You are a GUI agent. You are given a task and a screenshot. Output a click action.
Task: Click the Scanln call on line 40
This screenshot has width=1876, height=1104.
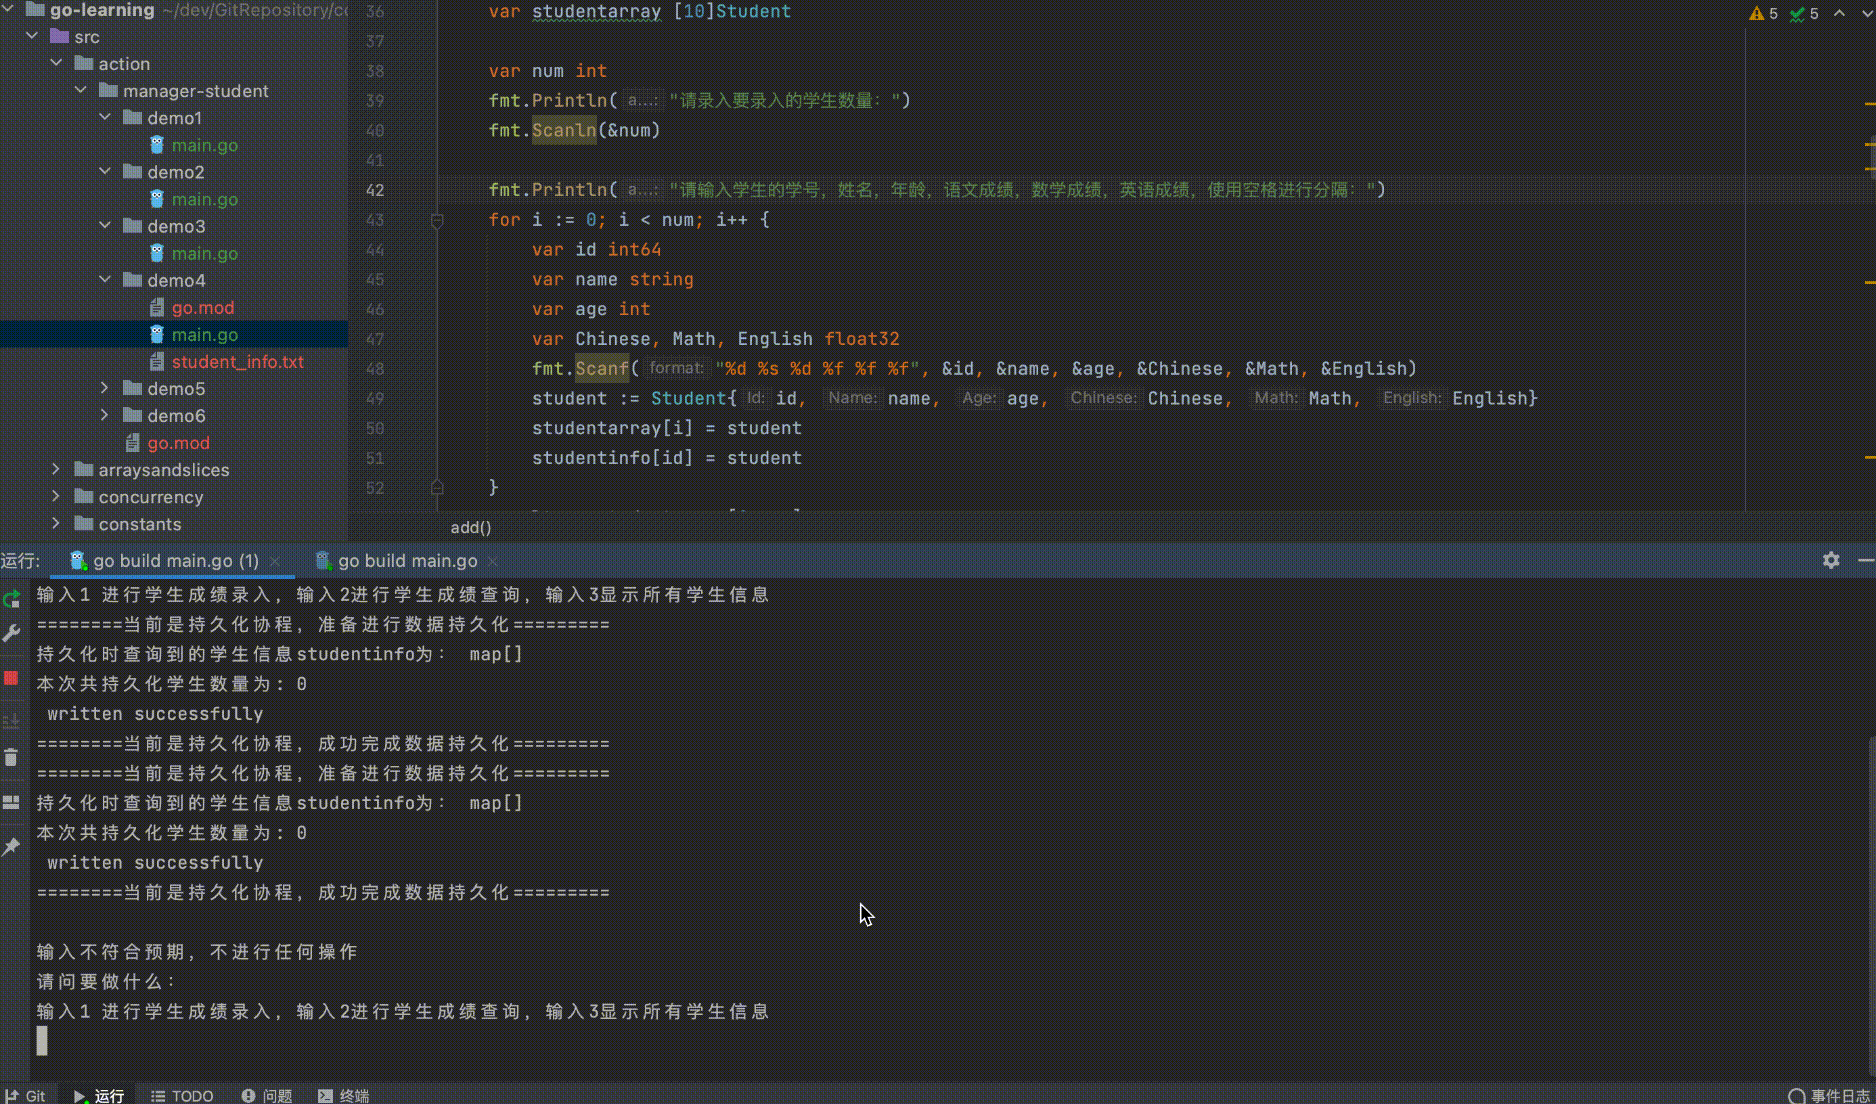(563, 130)
